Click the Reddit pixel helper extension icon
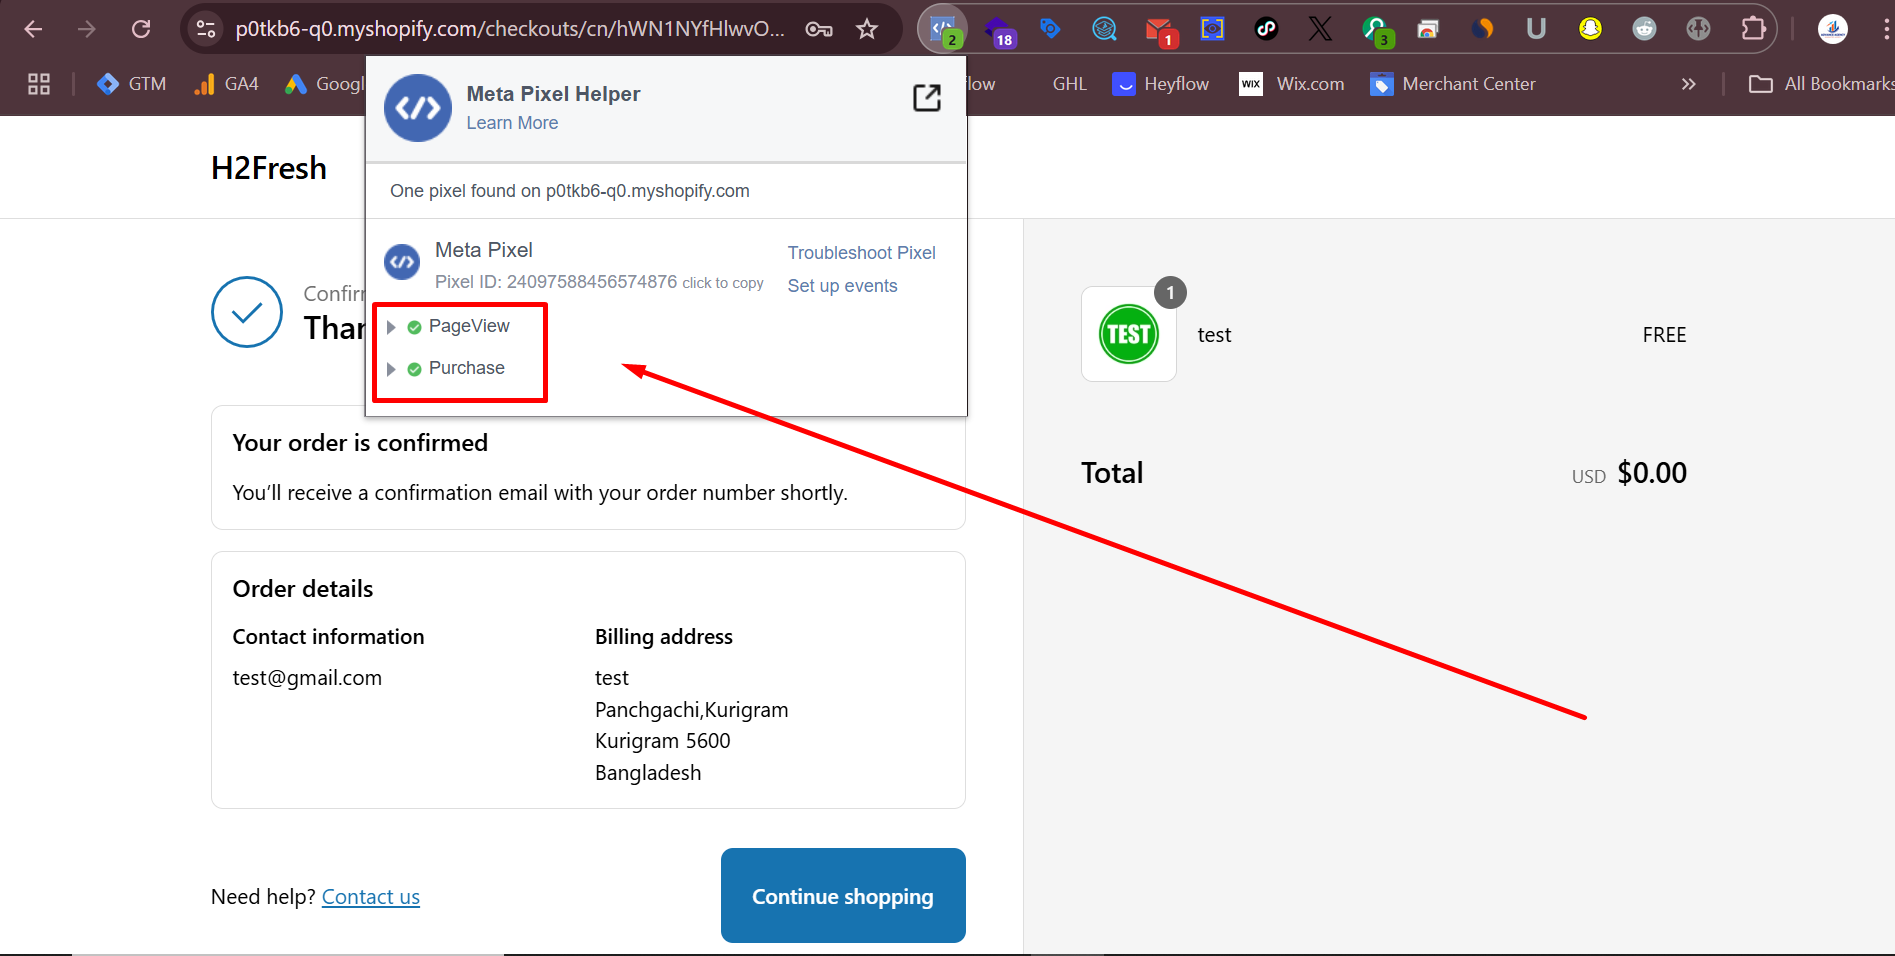1895x956 pixels. click(x=1644, y=29)
